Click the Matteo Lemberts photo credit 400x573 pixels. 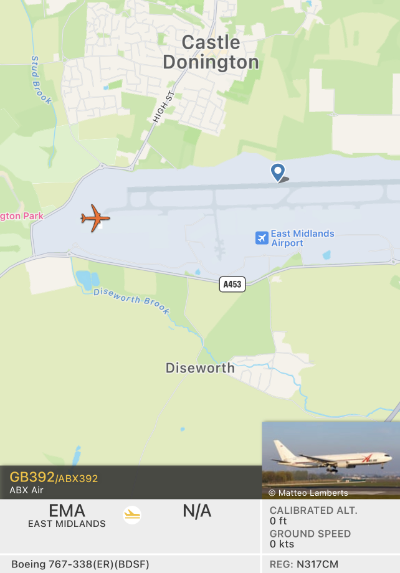[309, 493]
